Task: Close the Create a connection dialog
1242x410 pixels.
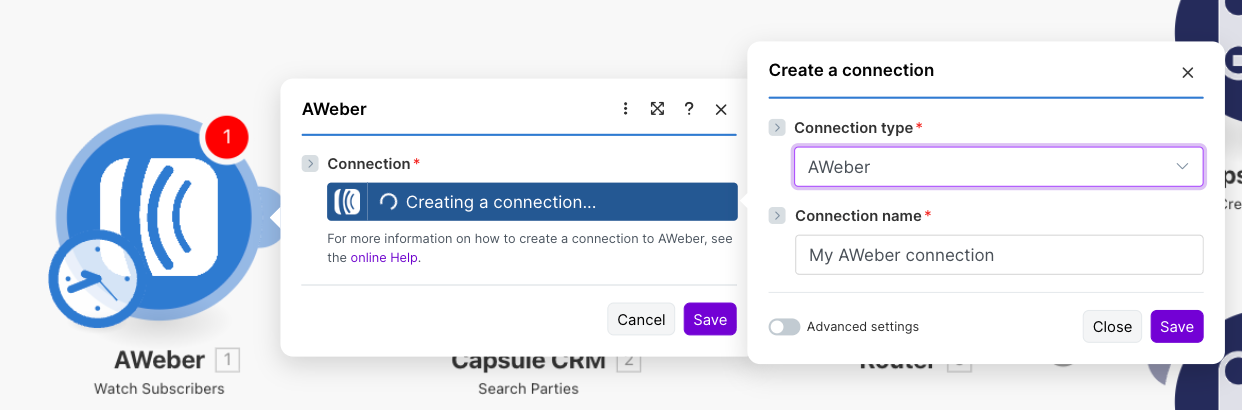Action: [x=1188, y=72]
